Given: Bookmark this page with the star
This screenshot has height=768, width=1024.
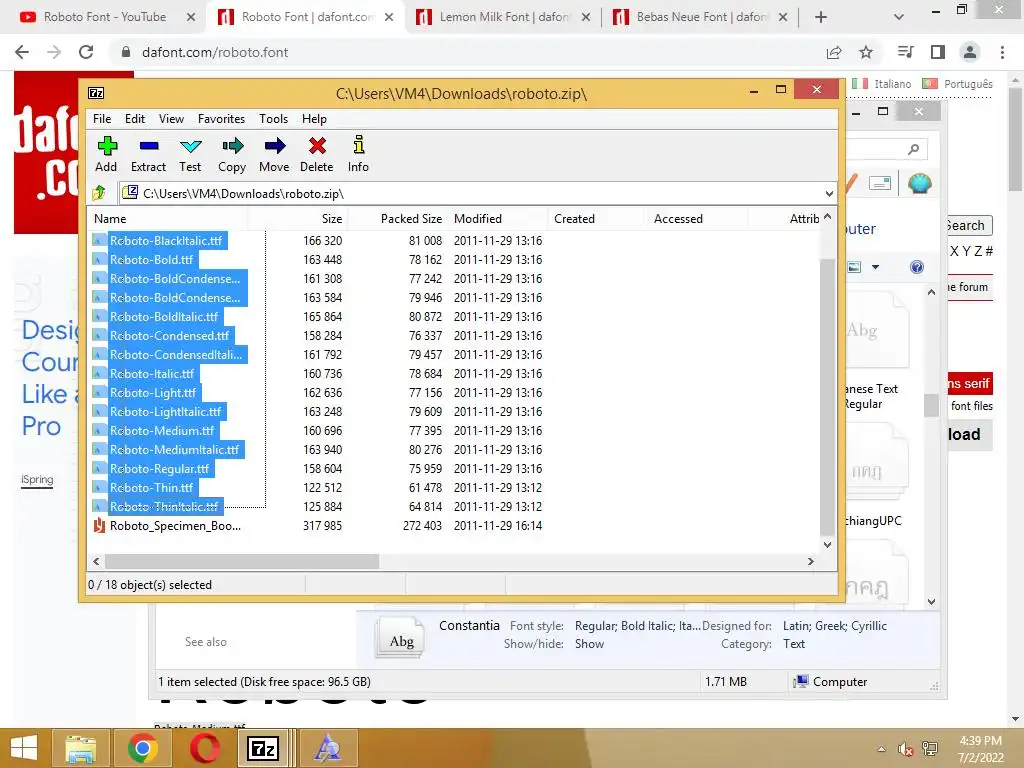Looking at the screenshot, I should pyautogui.click(x=866, y=52).
